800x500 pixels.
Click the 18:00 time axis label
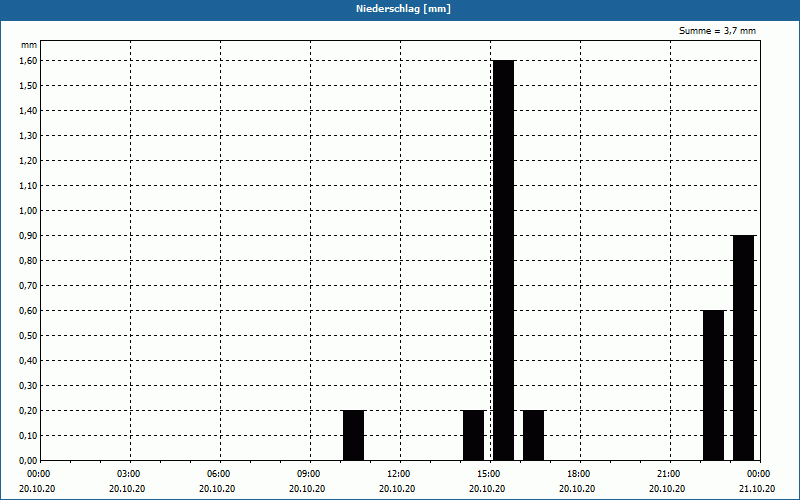click(x=579, y=474)
